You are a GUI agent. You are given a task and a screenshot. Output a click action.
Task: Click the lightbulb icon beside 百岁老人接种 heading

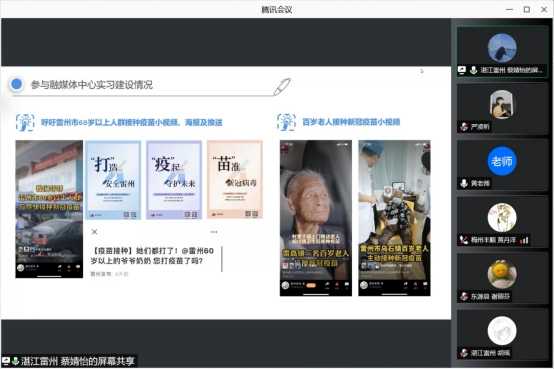click(x=287, y=122)
